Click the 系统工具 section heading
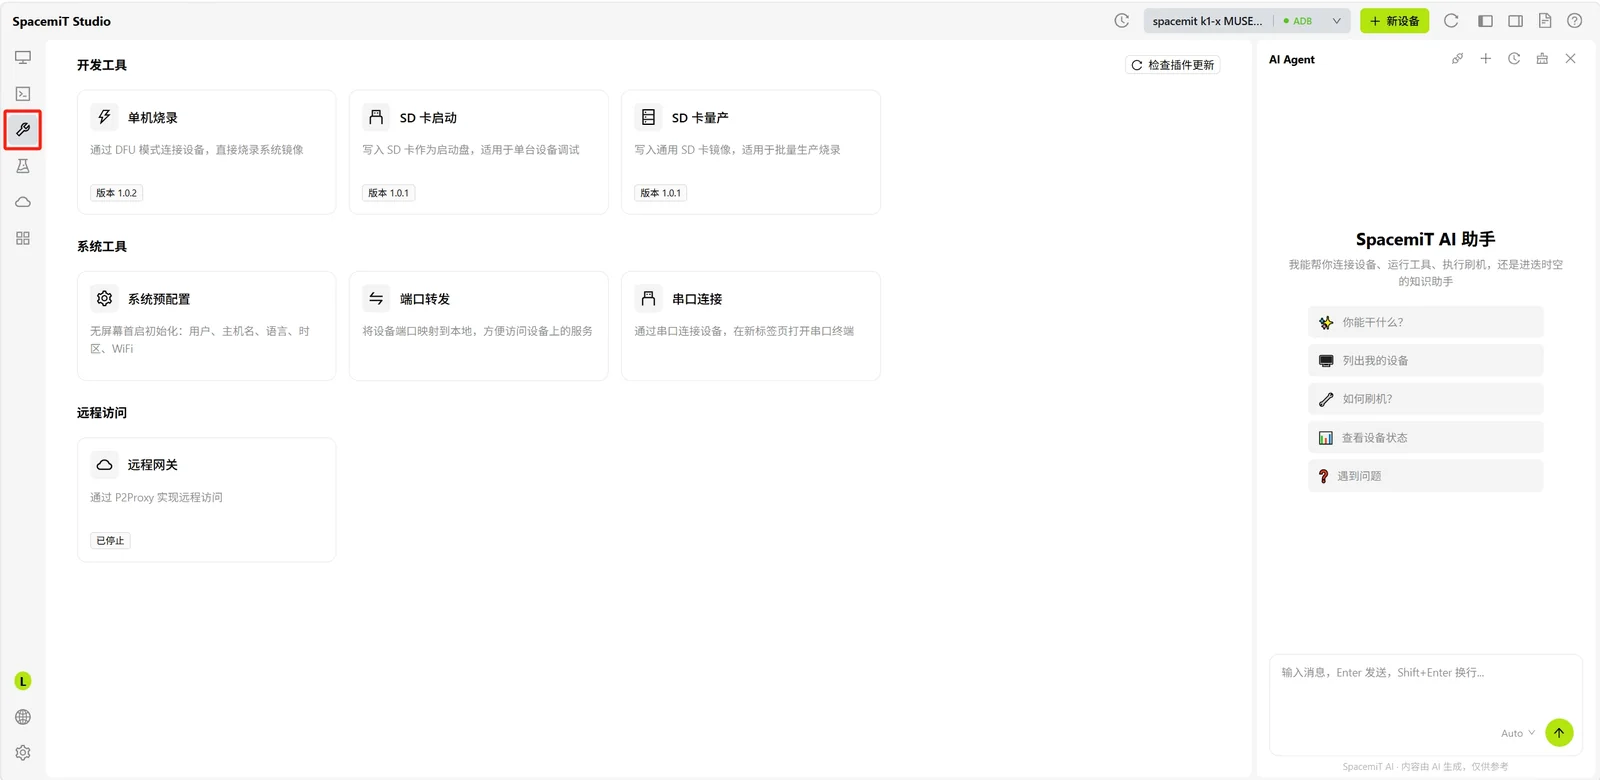1600x780 pixels. coord(102,246)
